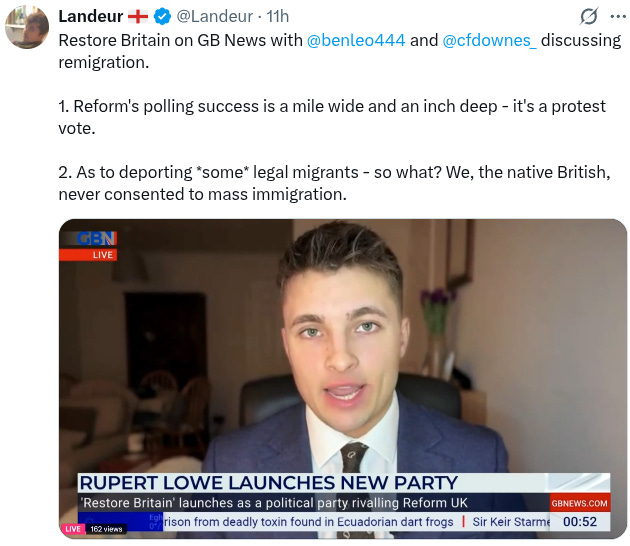Image resolution: width=630 pixels, height=546 pixels.
Task: Click the GBN logo in the video
Action: [96, 239]
